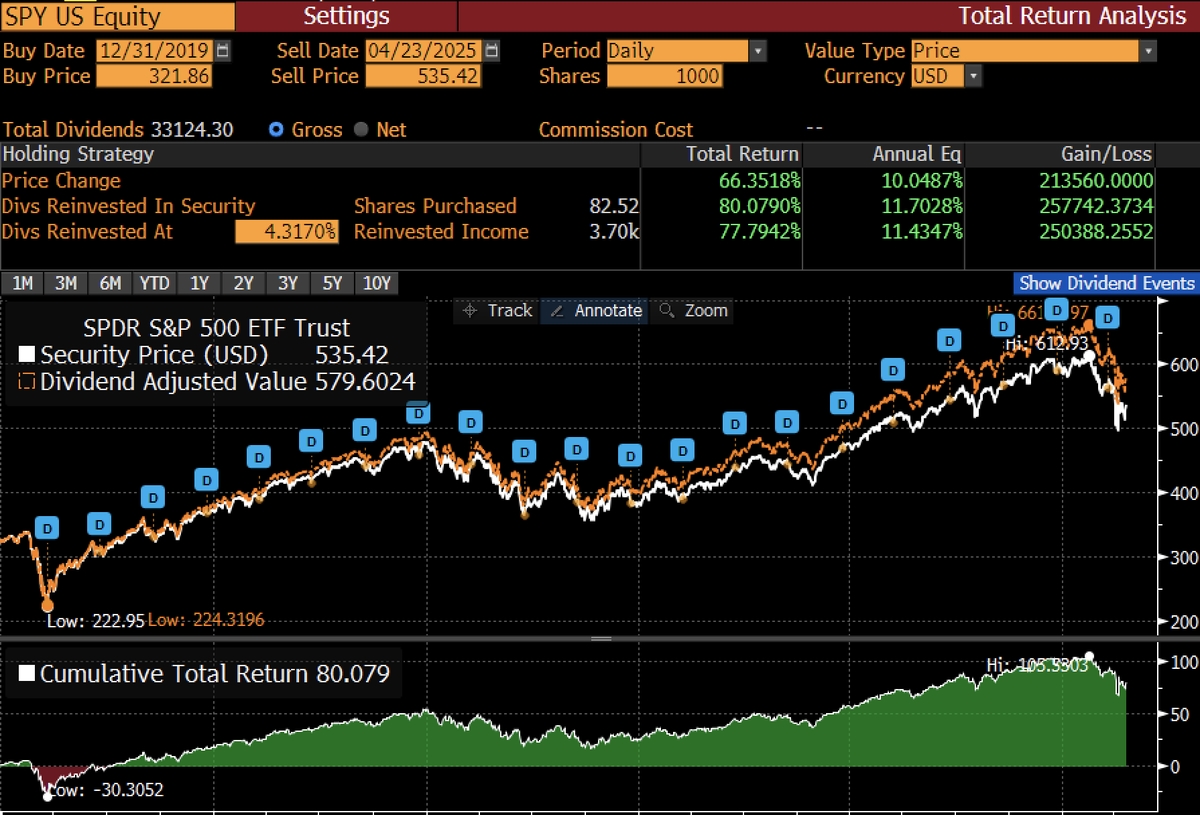Click the Show Dividend Events button
This screenshot has width=1200, height=815.
point(1106,283)
